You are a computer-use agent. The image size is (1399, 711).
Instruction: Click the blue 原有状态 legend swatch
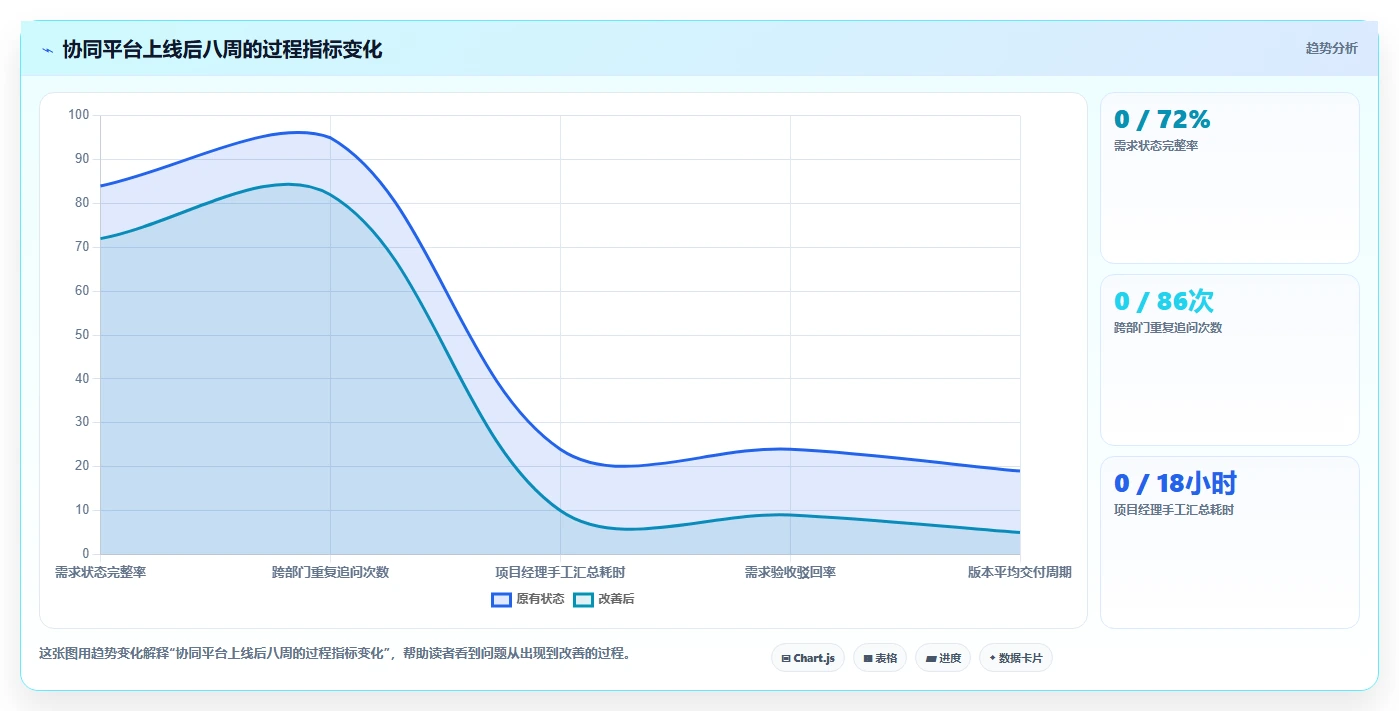point(501,599)
